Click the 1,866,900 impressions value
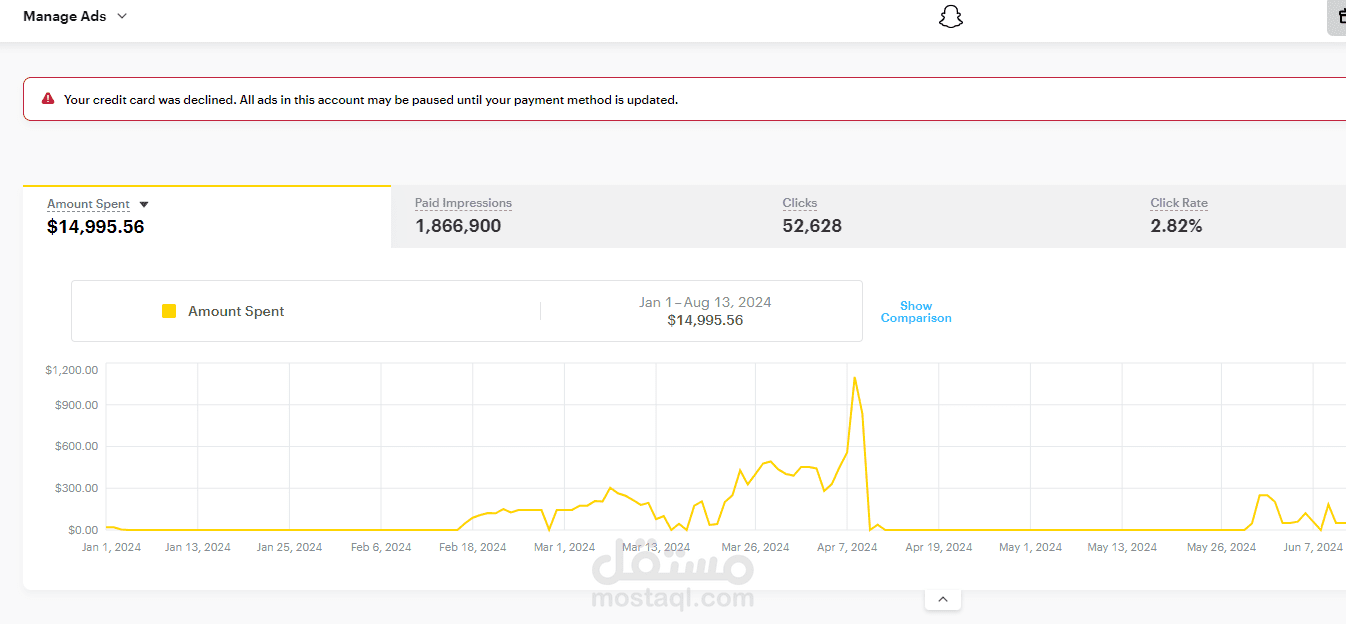This screenshot has height=624, width=1346. pyautogui.click(x=458, y=226)
